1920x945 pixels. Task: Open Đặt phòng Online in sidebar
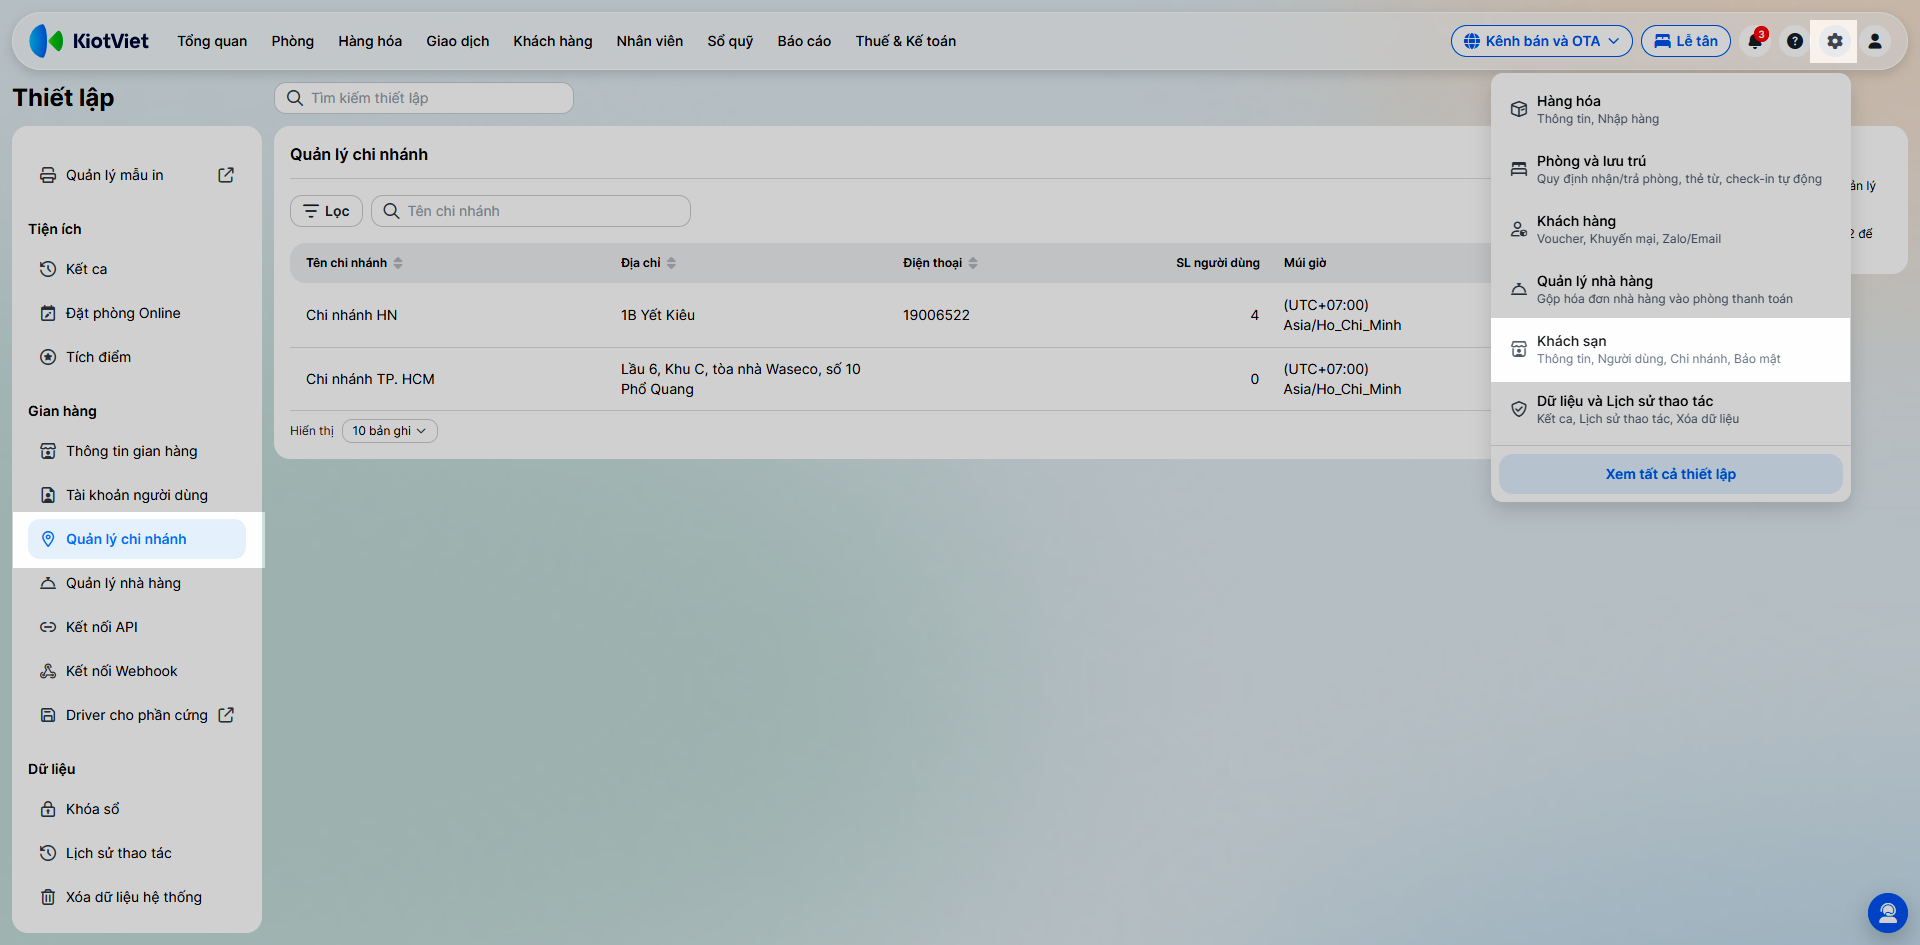pyautogui.click(x=137, y=313)
